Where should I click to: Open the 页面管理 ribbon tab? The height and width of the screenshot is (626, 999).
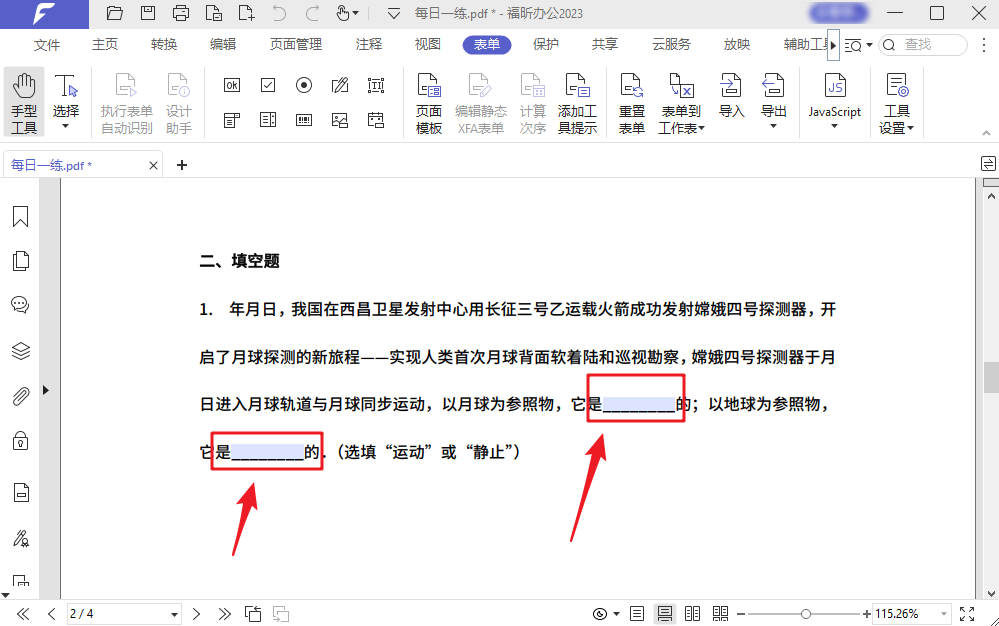[295, 45]
